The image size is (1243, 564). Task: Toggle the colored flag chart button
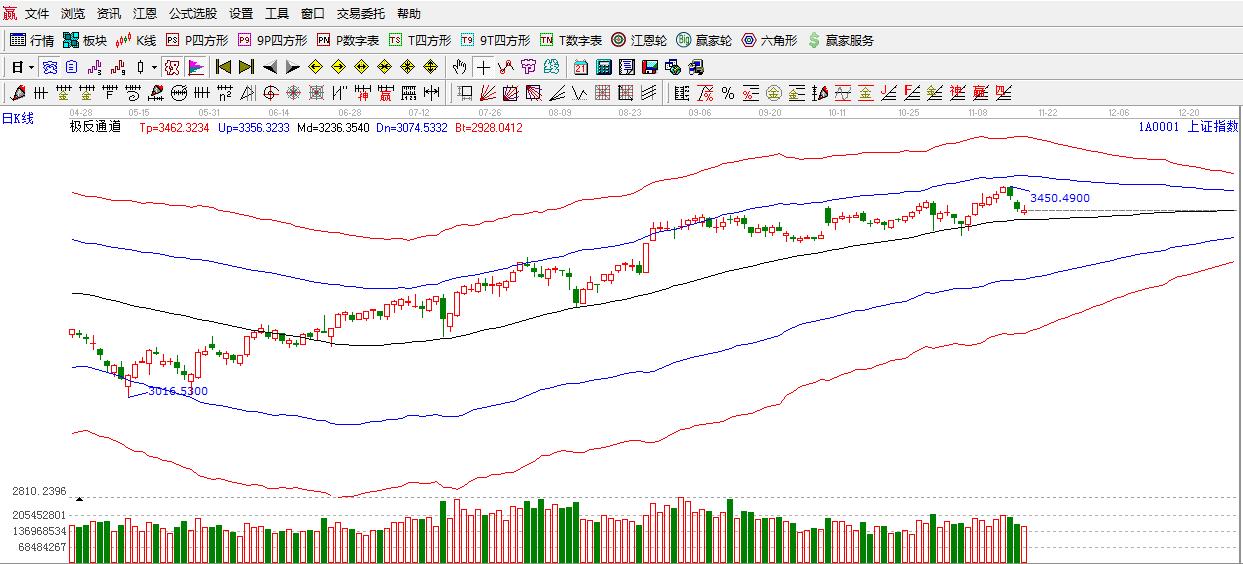pyautogui.click(x=196, y=67)
